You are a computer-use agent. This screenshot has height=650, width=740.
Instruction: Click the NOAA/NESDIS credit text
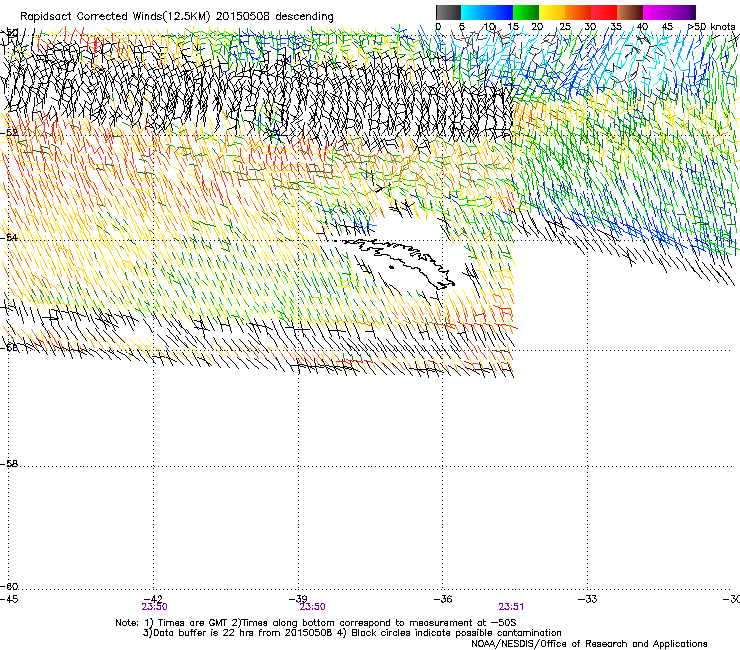point(589,644)
